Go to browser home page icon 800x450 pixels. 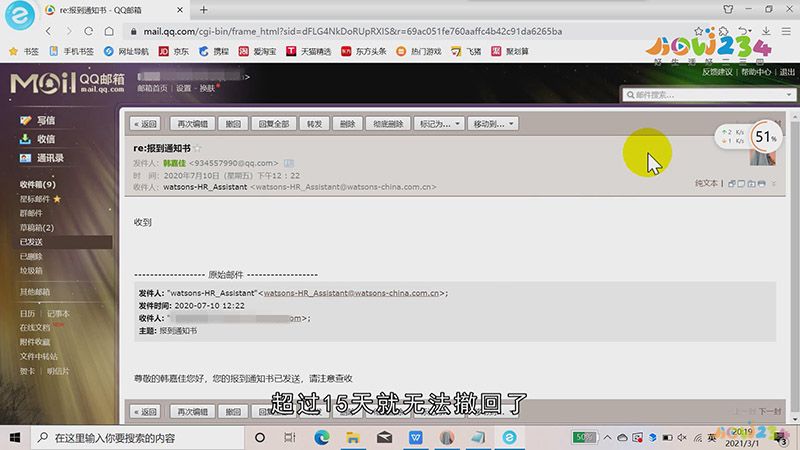point(109,31)
